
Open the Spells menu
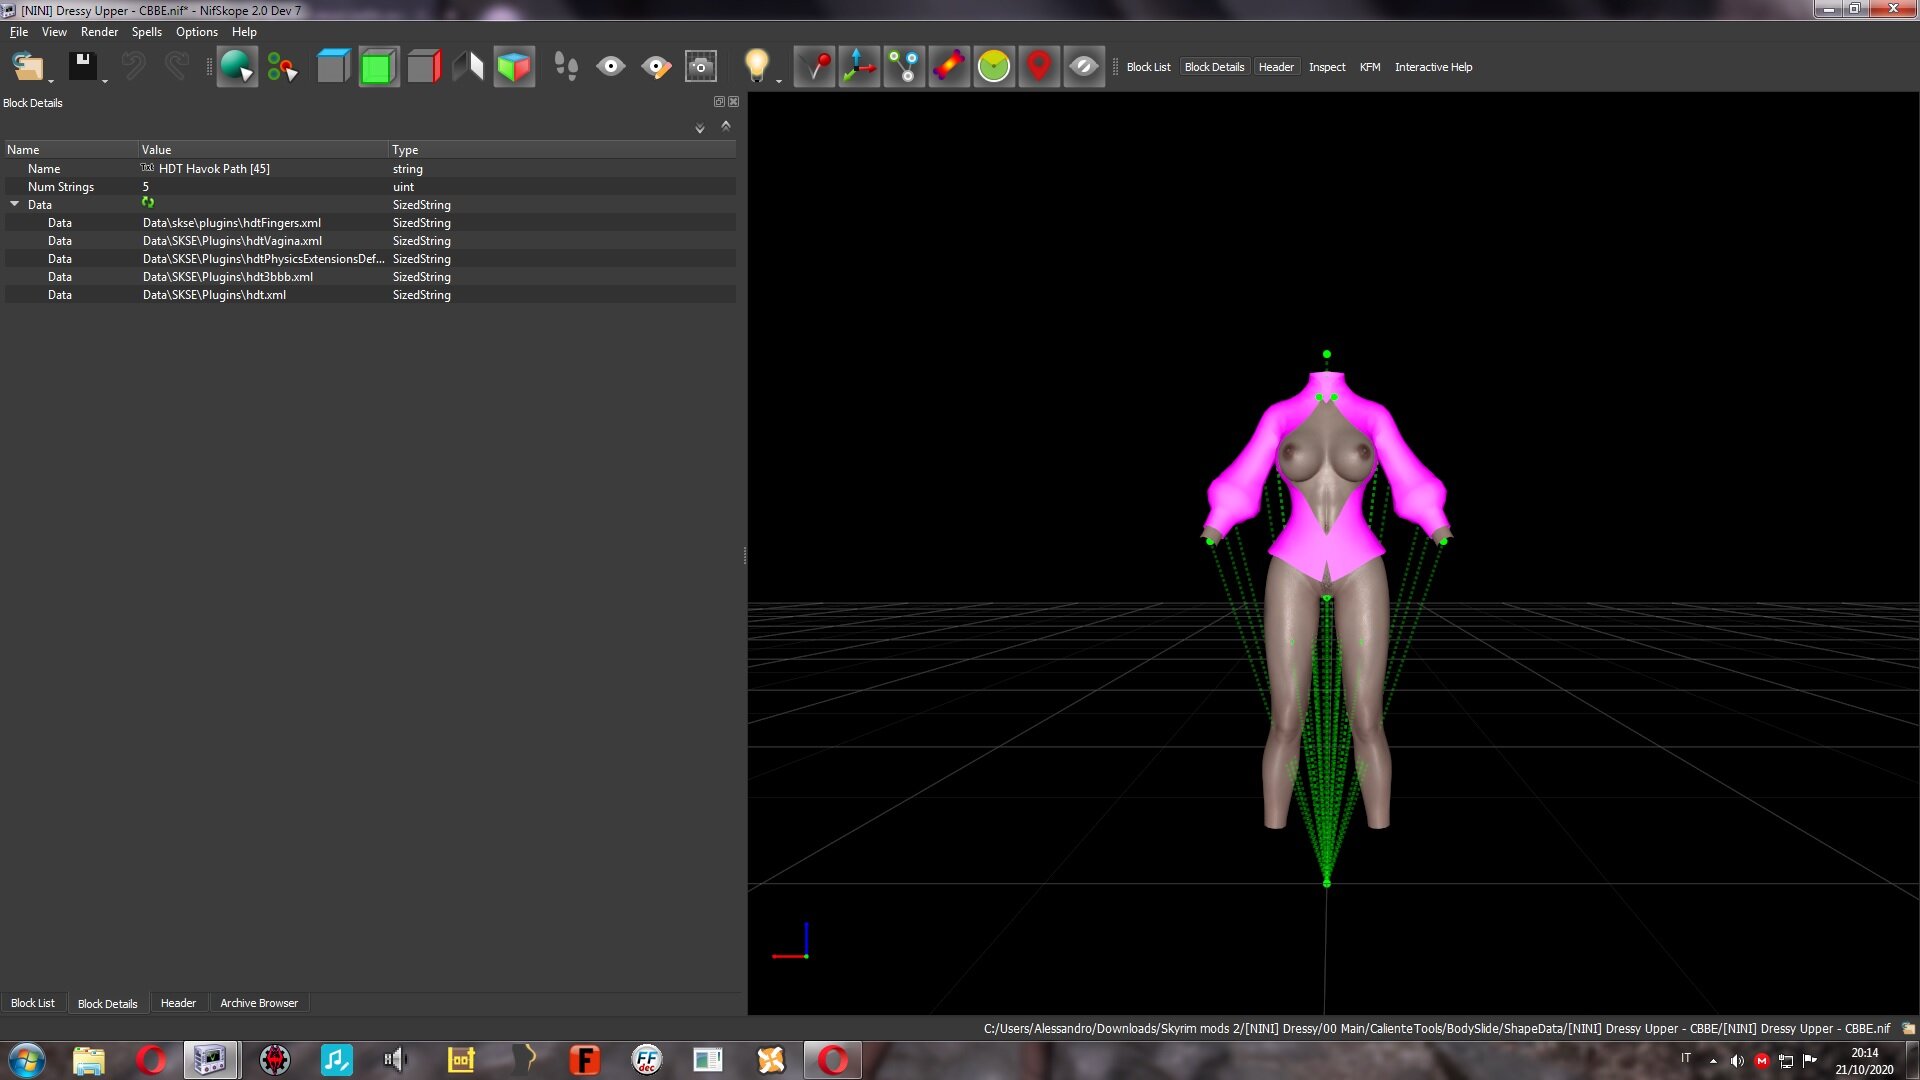pyautogui.click(x=146, y=32)
